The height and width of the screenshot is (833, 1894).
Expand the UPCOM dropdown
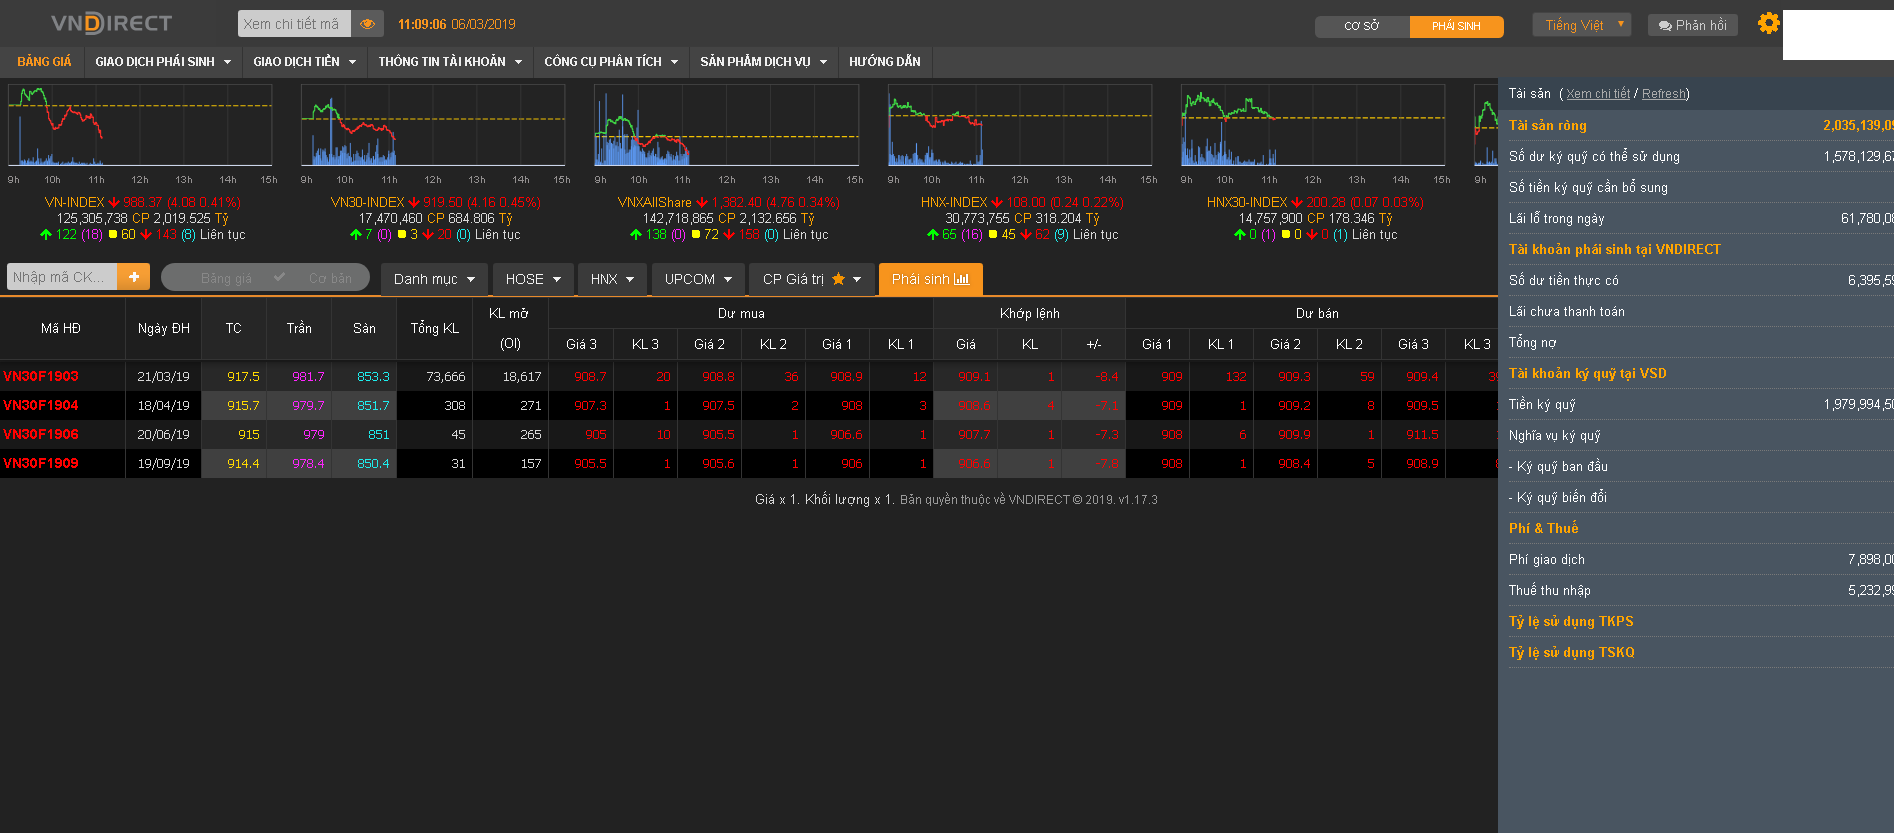(x=698, y=279)
